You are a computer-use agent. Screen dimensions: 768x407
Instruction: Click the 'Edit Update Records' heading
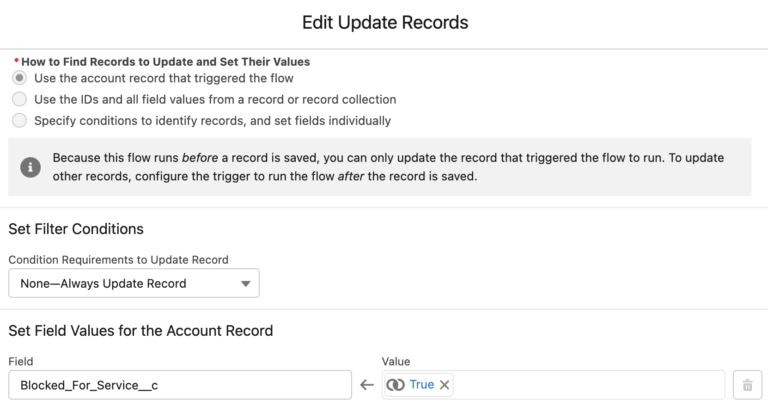[x=385, y=23]
